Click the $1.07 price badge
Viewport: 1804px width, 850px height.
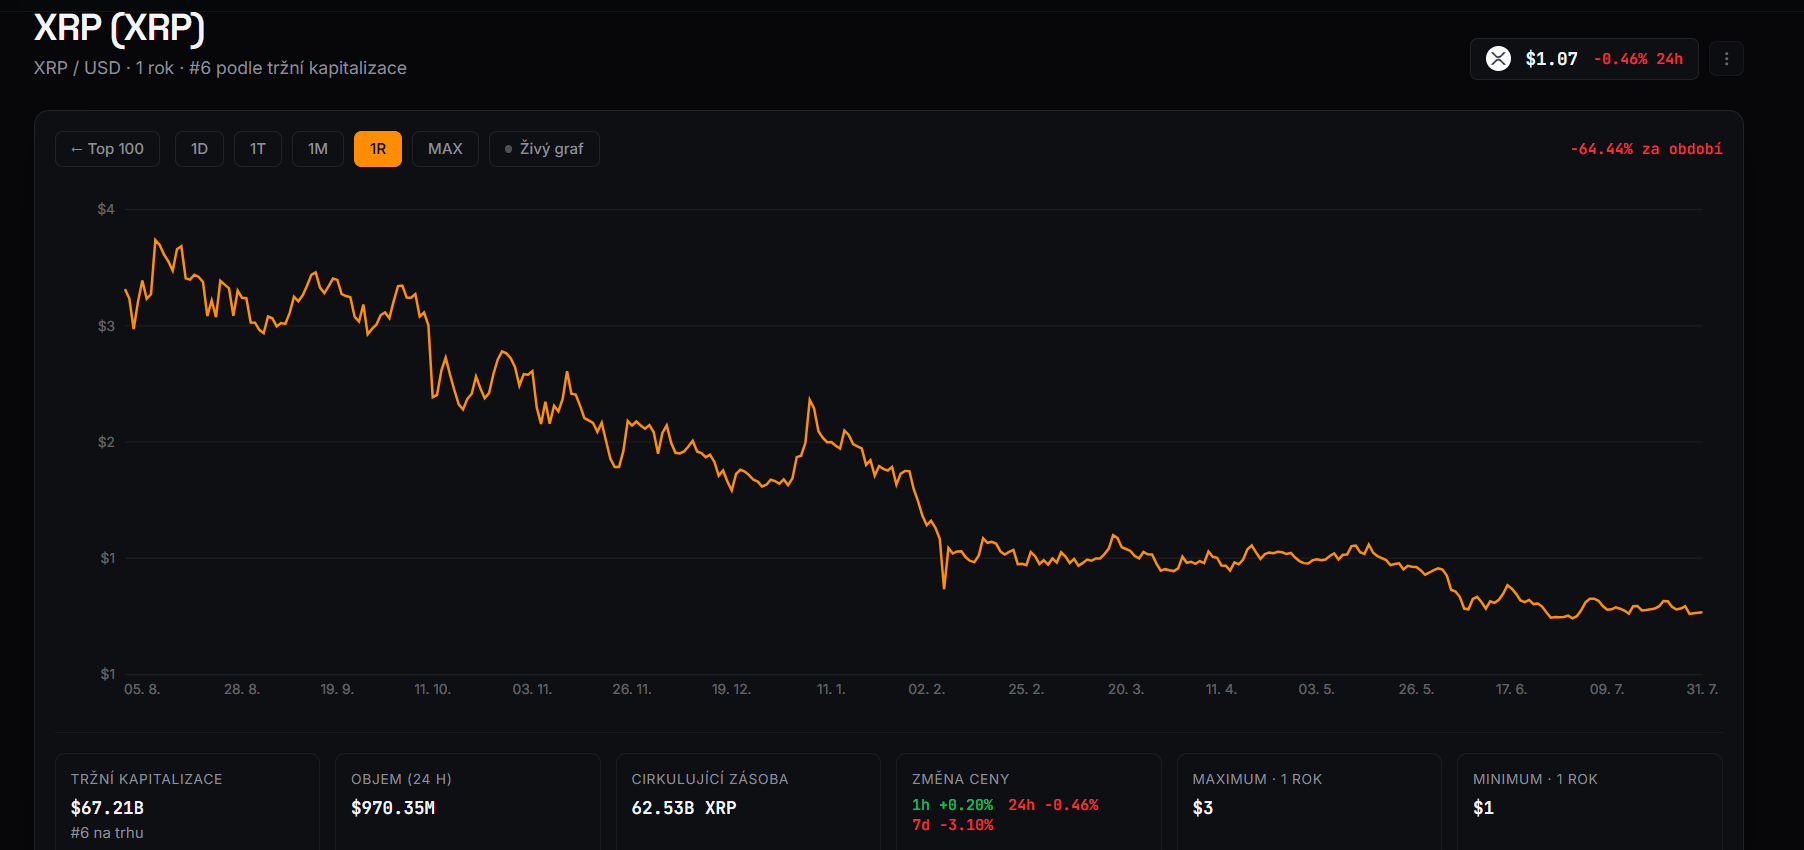click(x=1584, y=59)
